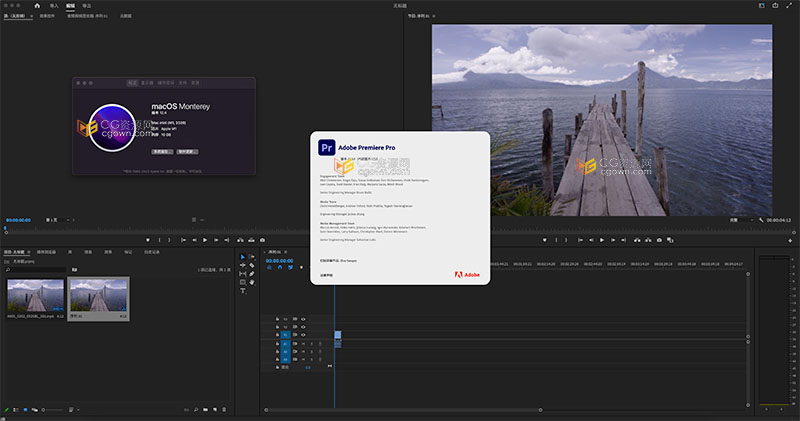The image size is (800, 421).
Task: Switch to 导入 (Import) top tab
Action: pyautogui.click(x=54, y=6)
